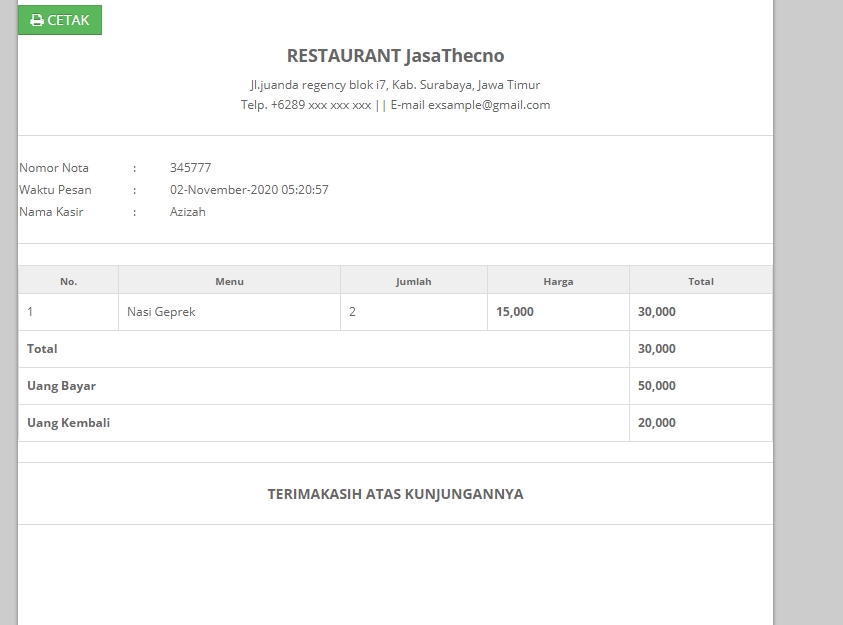Click the 'Harga' column header
The image size is (843, 625).
pos(558,281)
